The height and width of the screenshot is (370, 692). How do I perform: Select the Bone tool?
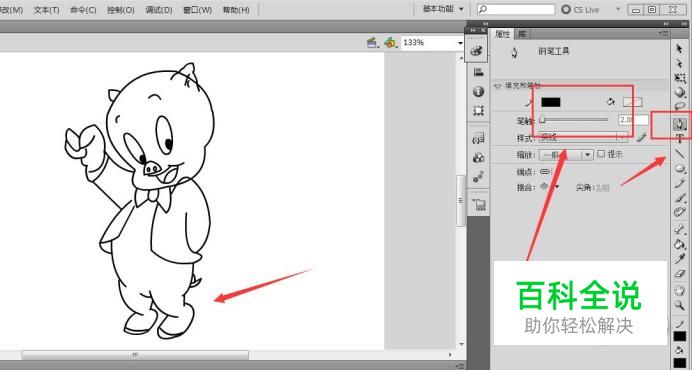[680, 229]
